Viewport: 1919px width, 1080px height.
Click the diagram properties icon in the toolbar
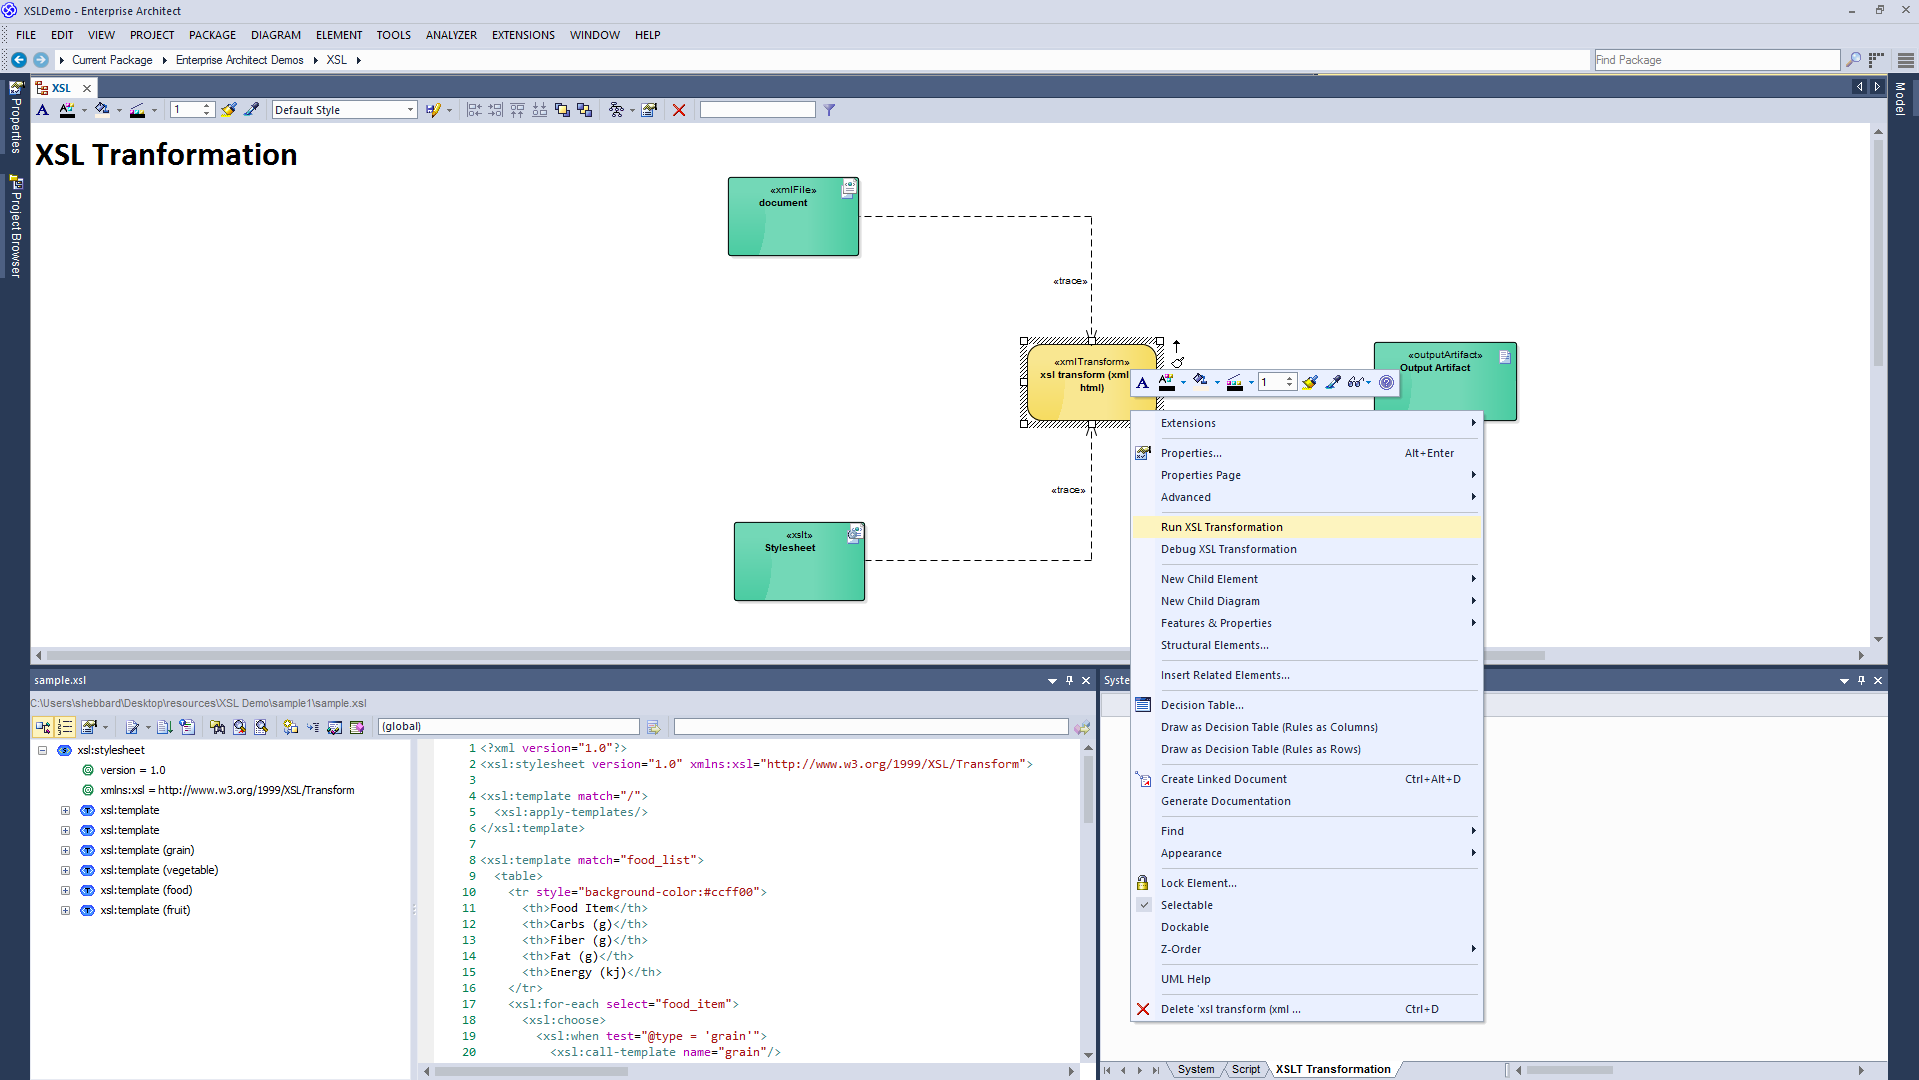tap(649, 110)
